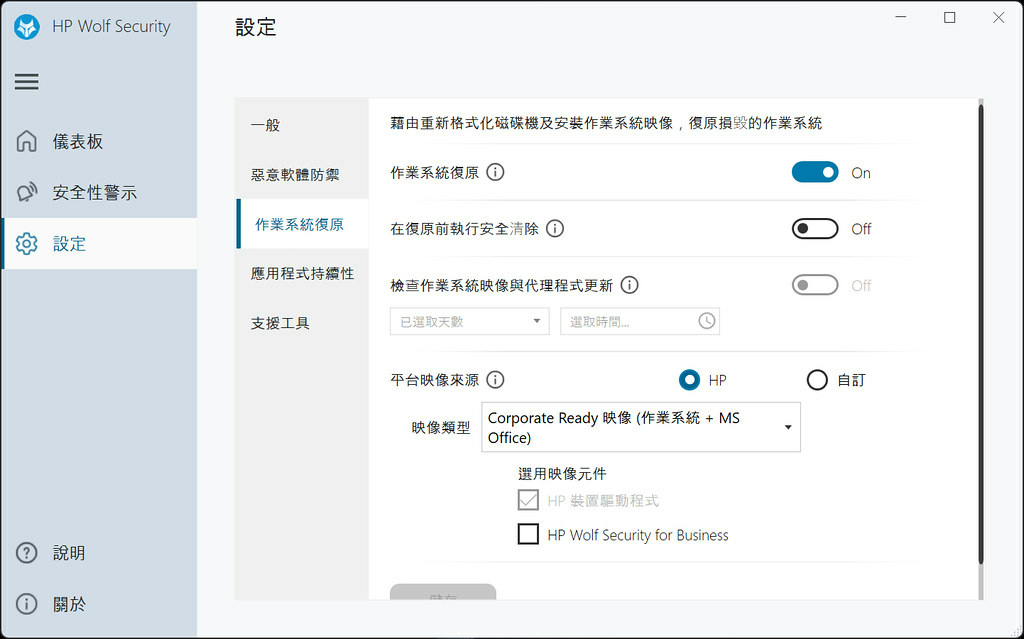The image size is (1024, 639).
Task: Minimize the HP Wolf Security window
Action: [901, 18]
